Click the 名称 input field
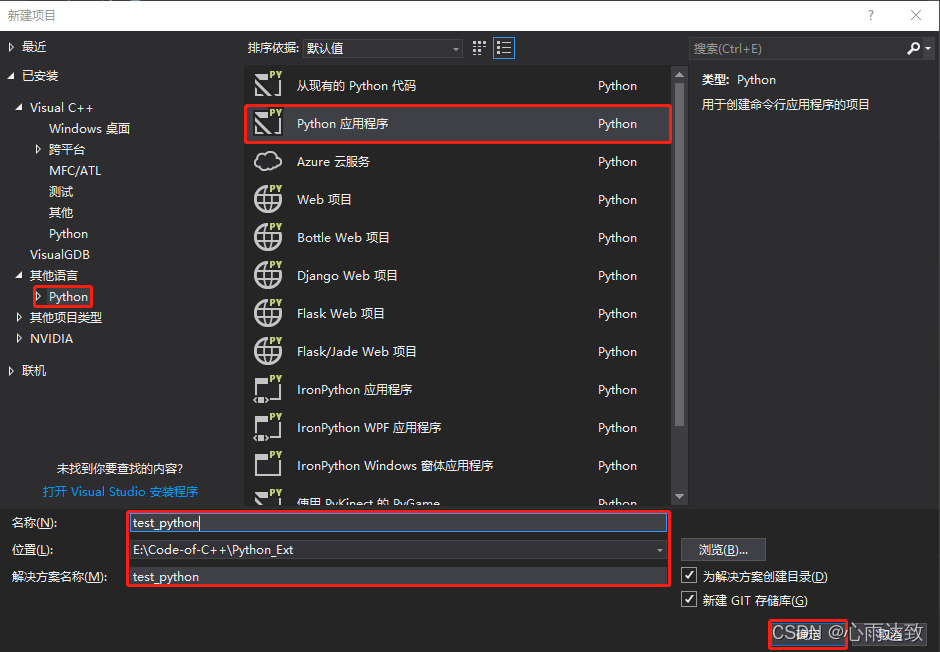940x652 pixels. coord(398,523)
